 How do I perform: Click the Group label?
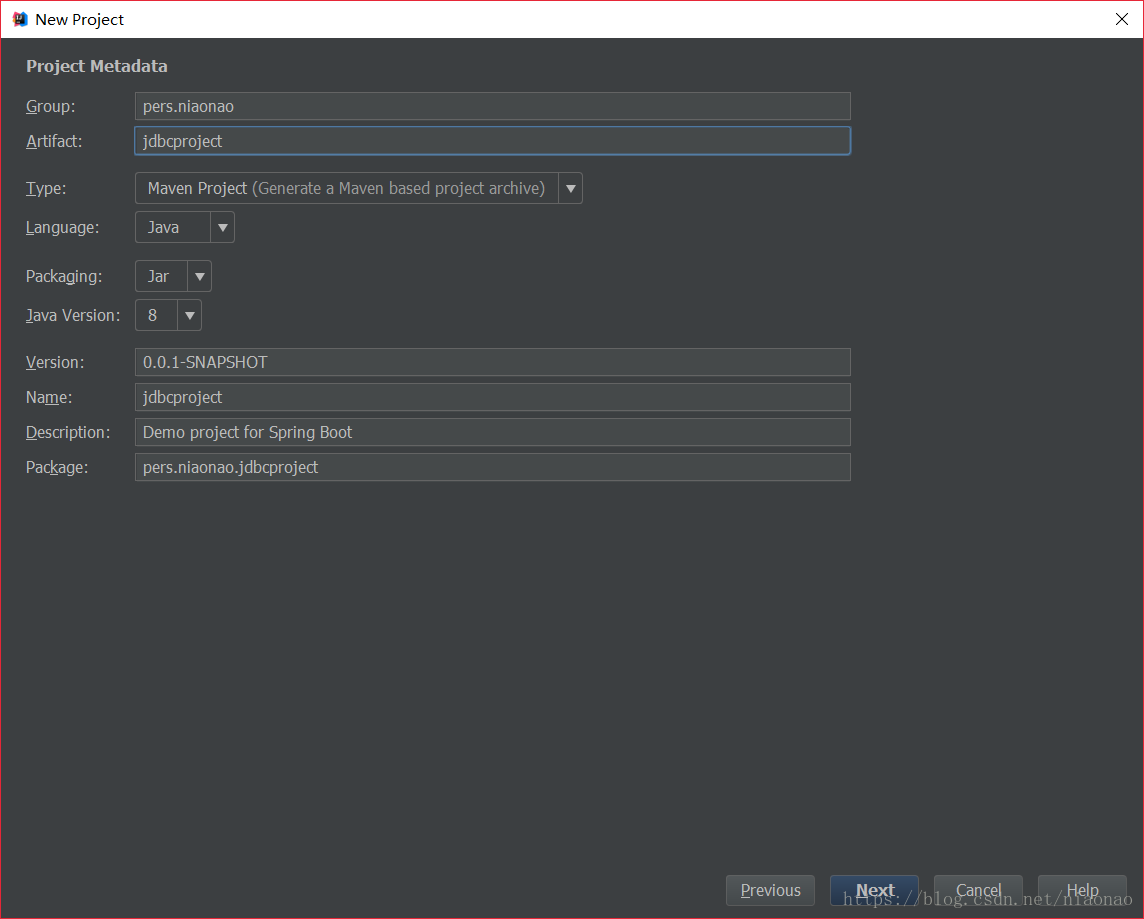pos(50,106)
